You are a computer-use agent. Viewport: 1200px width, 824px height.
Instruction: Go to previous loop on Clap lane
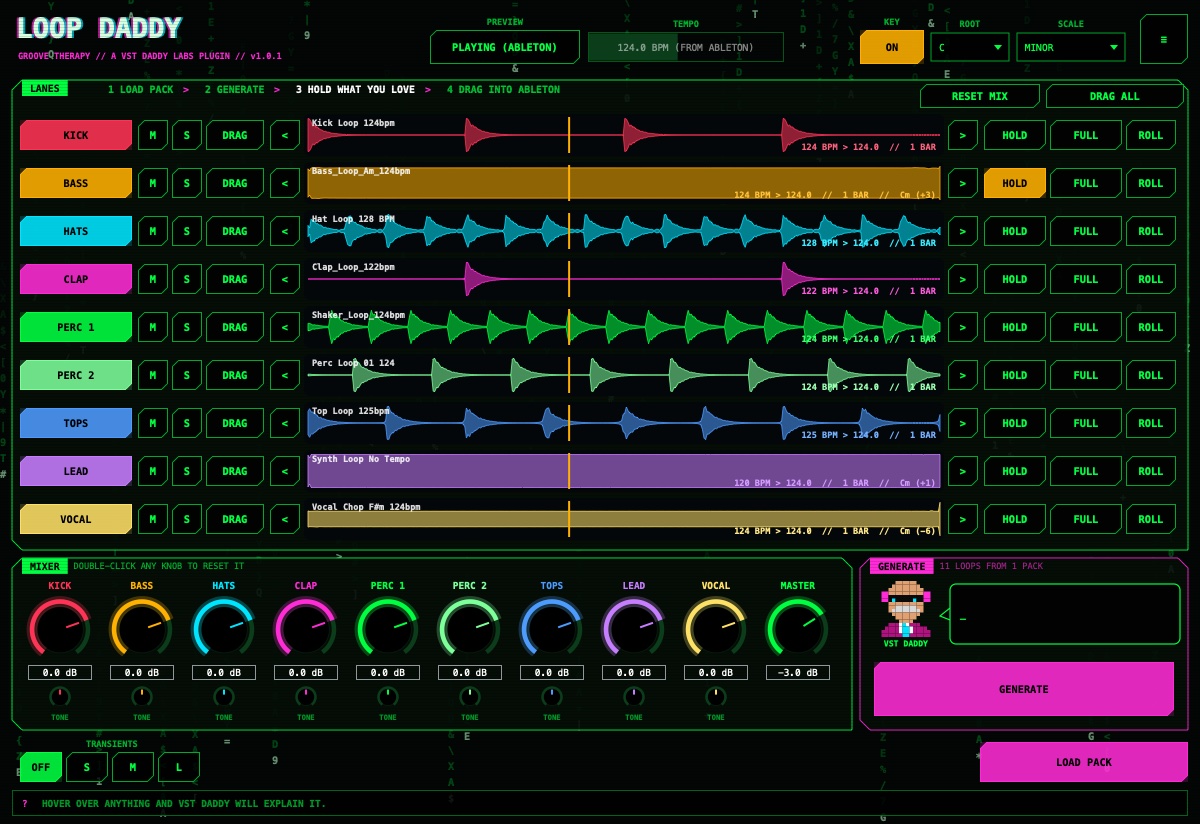(x=285, y=279)
